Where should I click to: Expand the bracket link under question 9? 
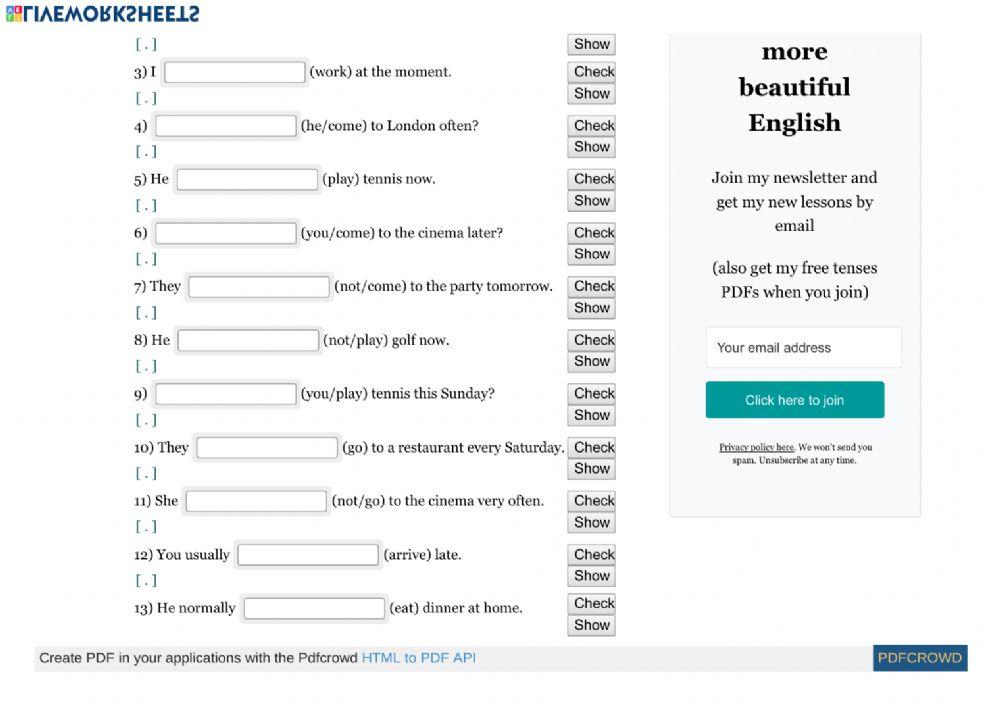[146, 420]
